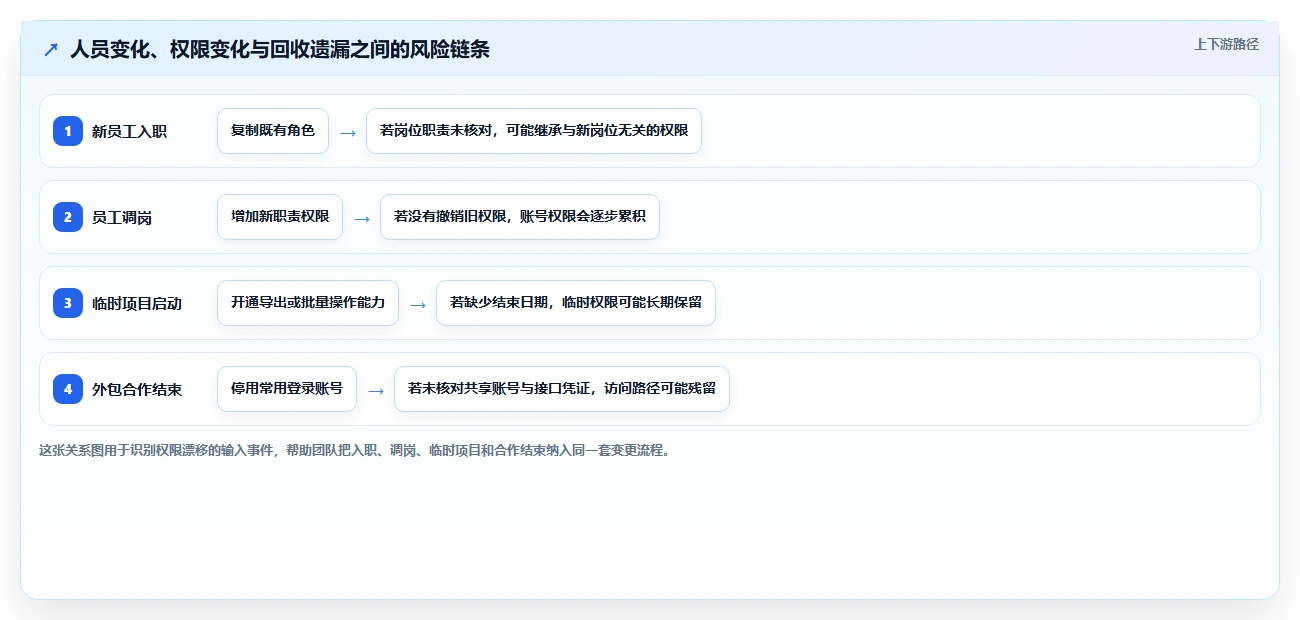The width and height of the screenshot is (1300, 620).
Task: Select step number 2 badge
Action: 68,217
